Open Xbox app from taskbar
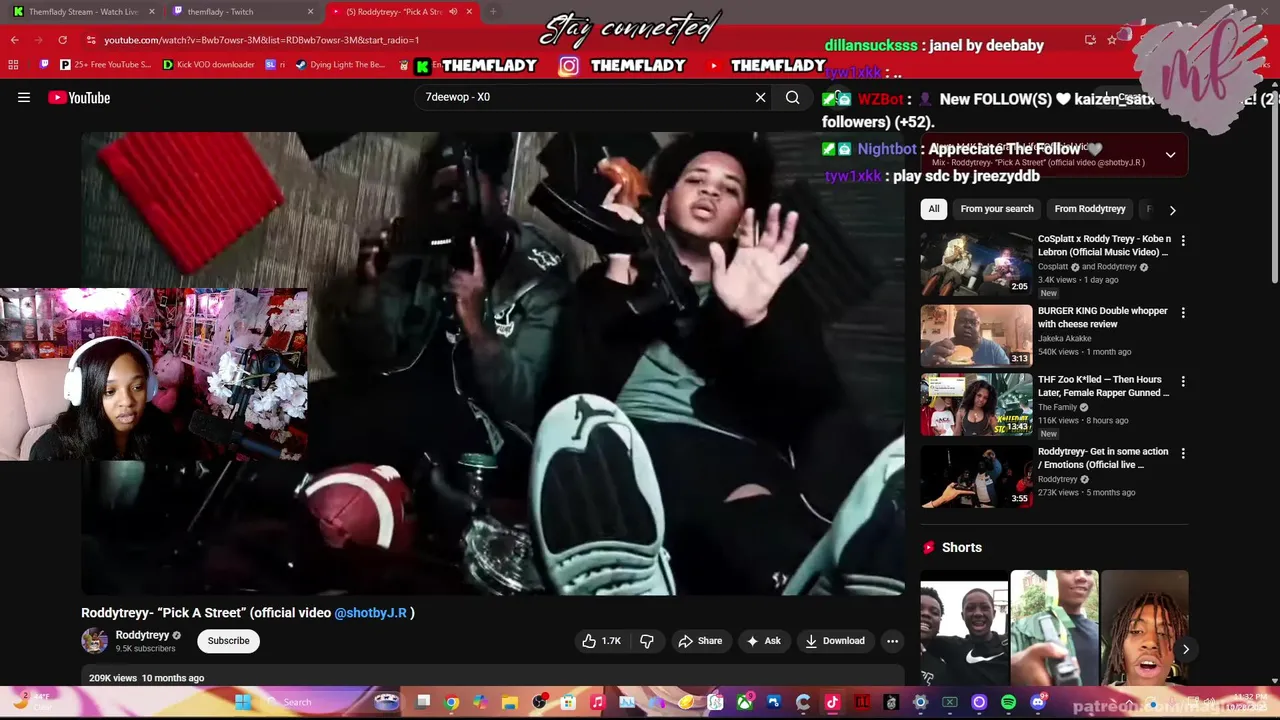This screenshot has width=1280, height=720. pos(744,702)
